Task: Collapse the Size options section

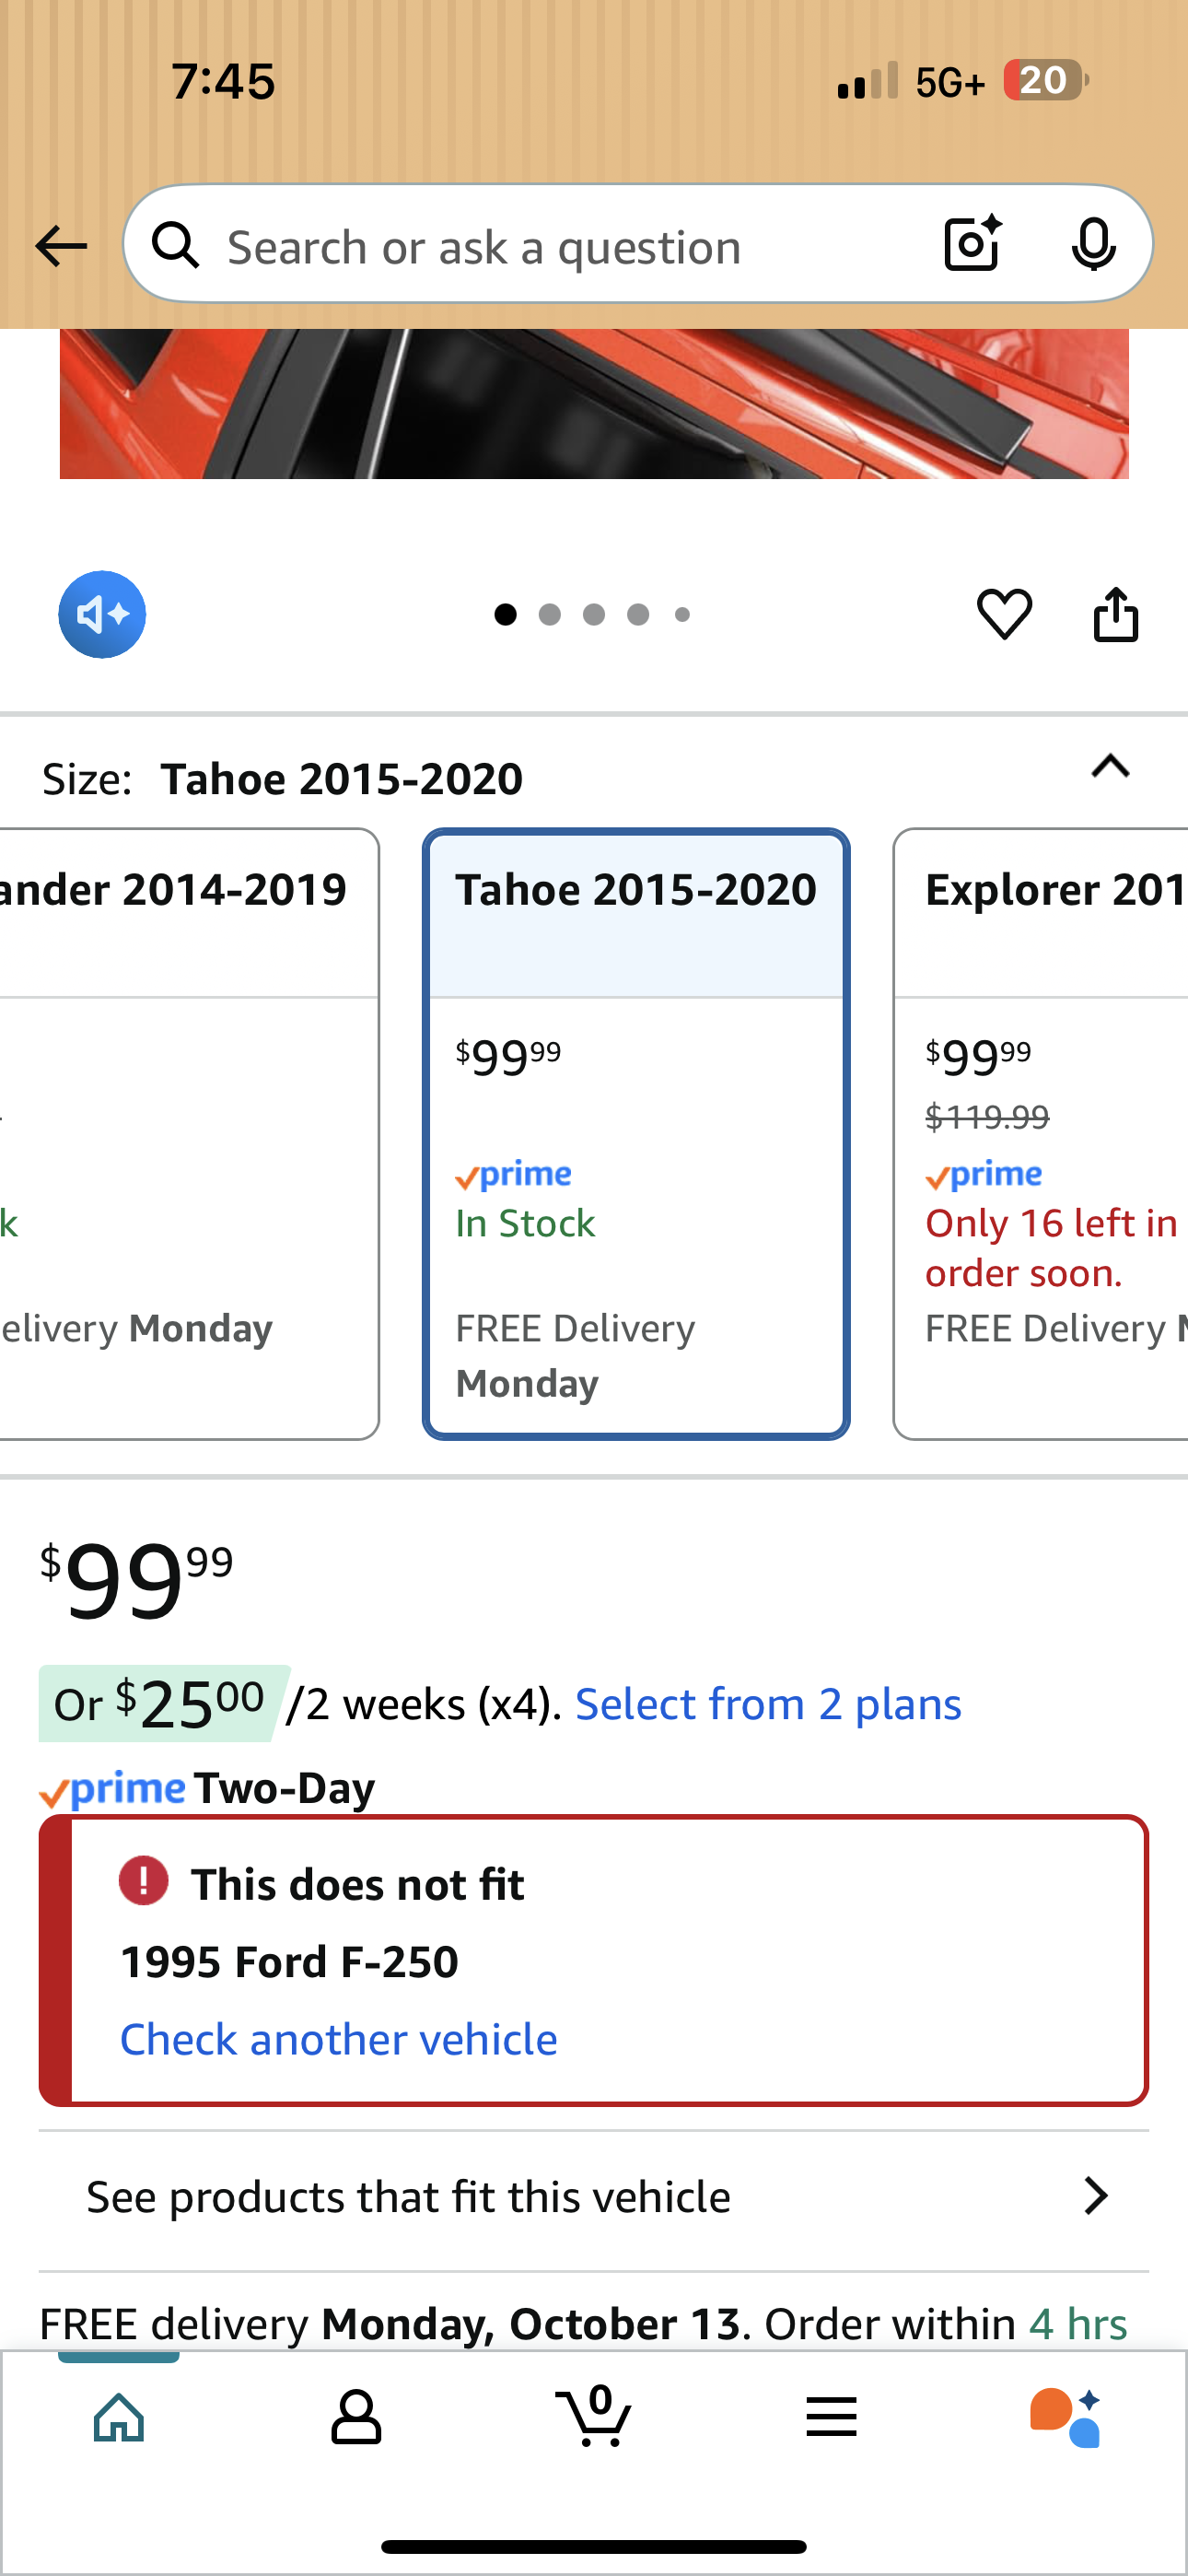Action: click(x=1110, y=767)
